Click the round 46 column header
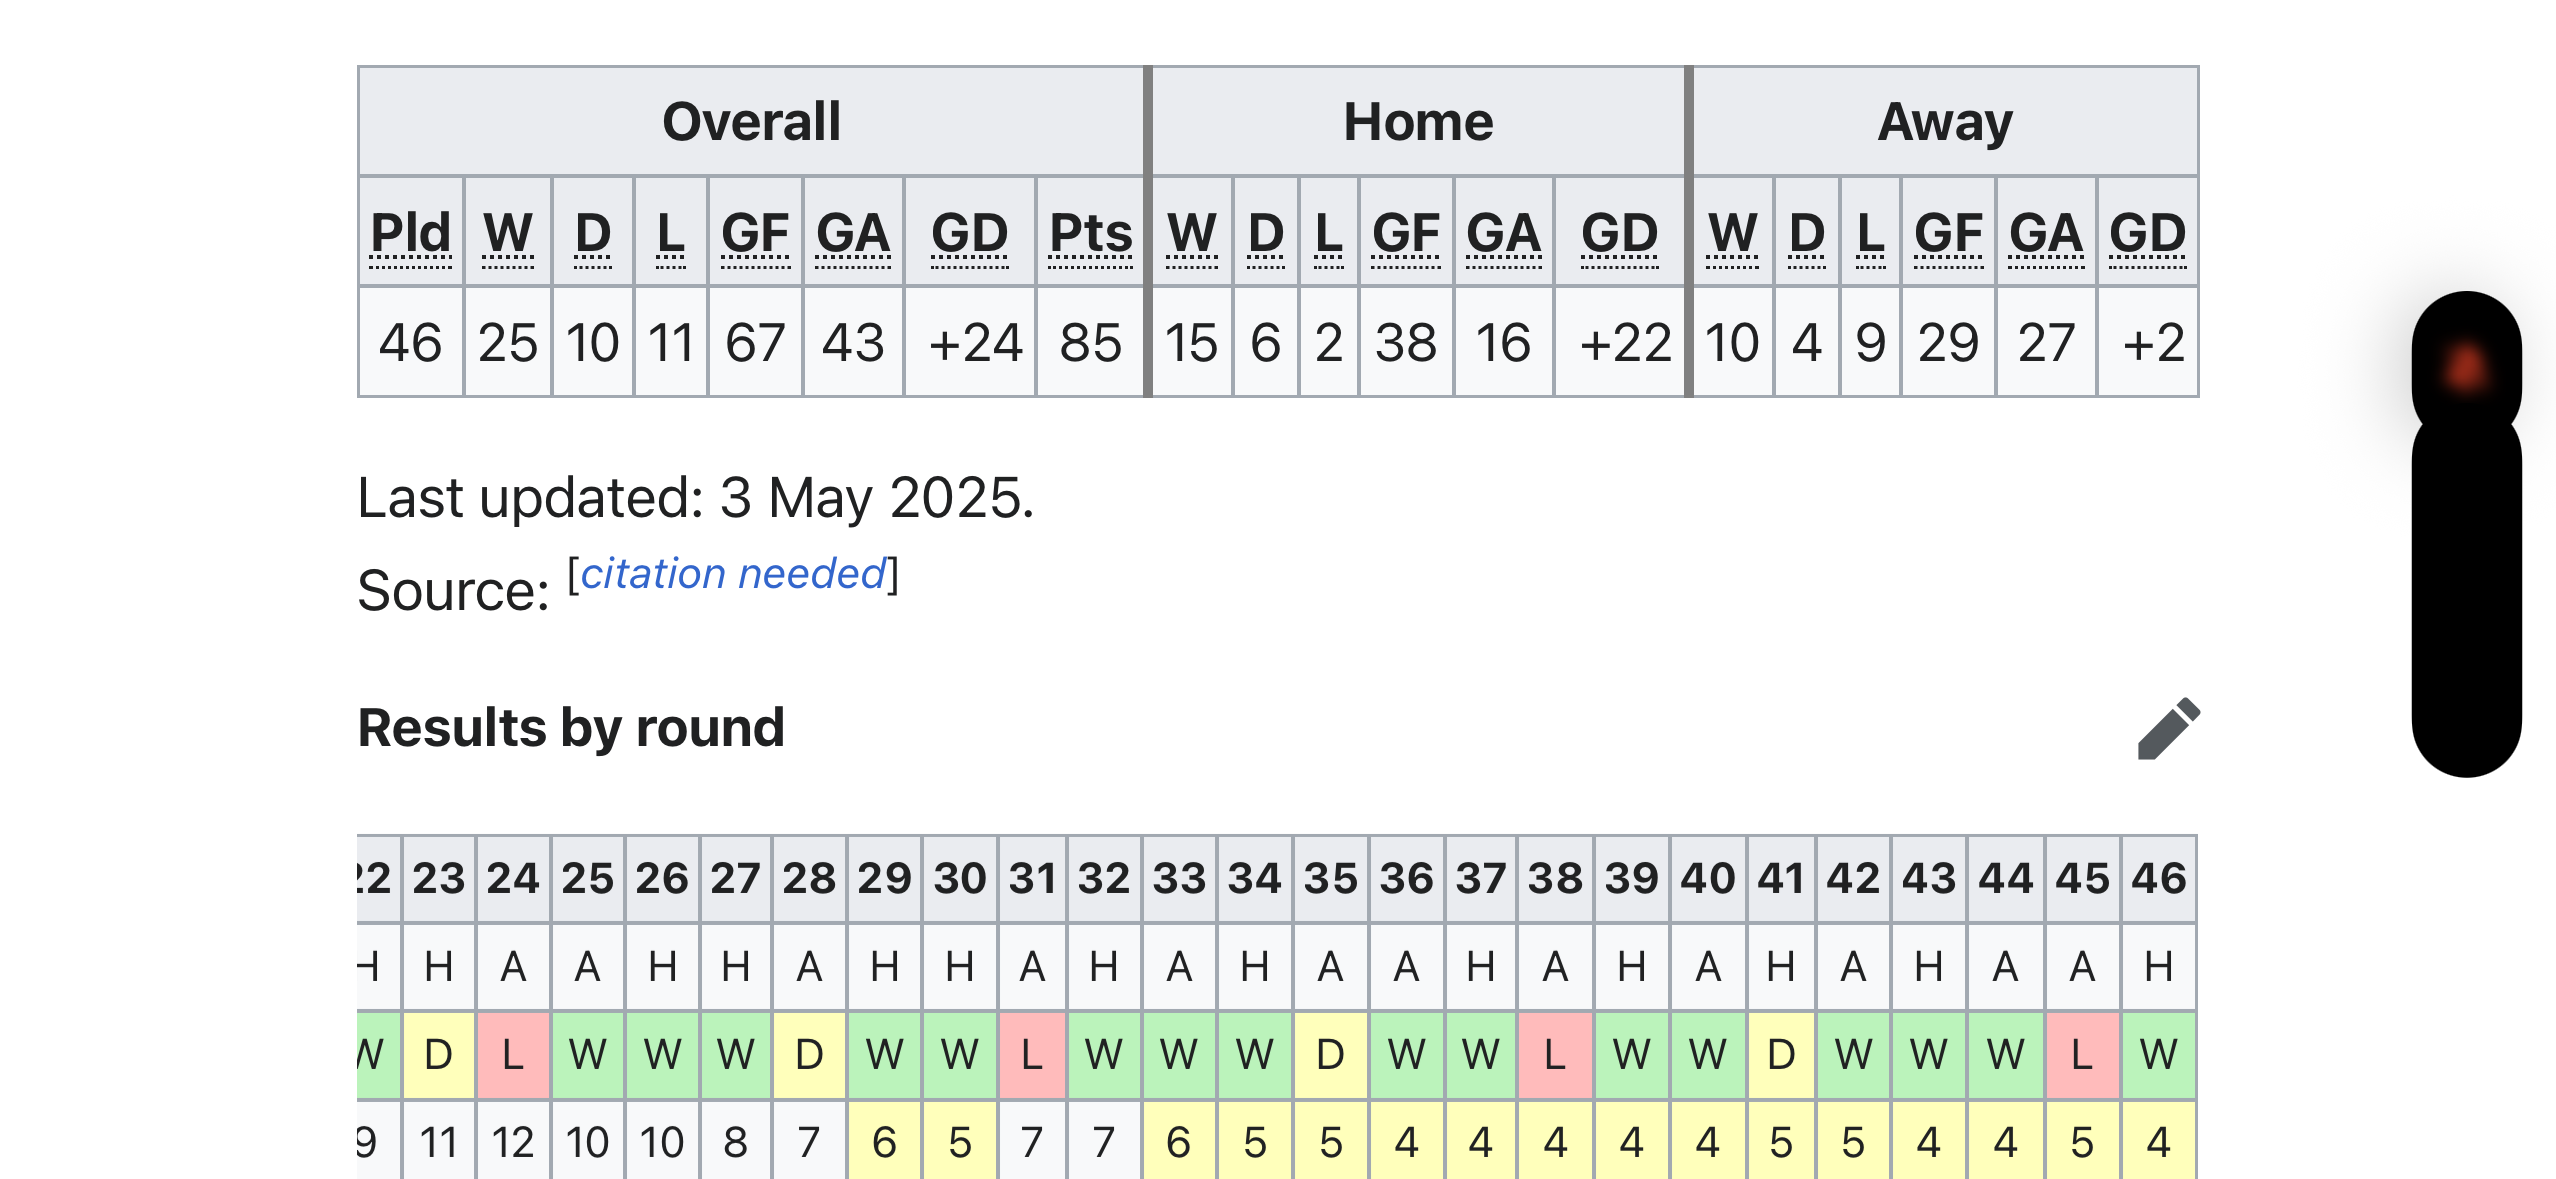This screenshot has height=1179, width=2556. coord(2158,879)
